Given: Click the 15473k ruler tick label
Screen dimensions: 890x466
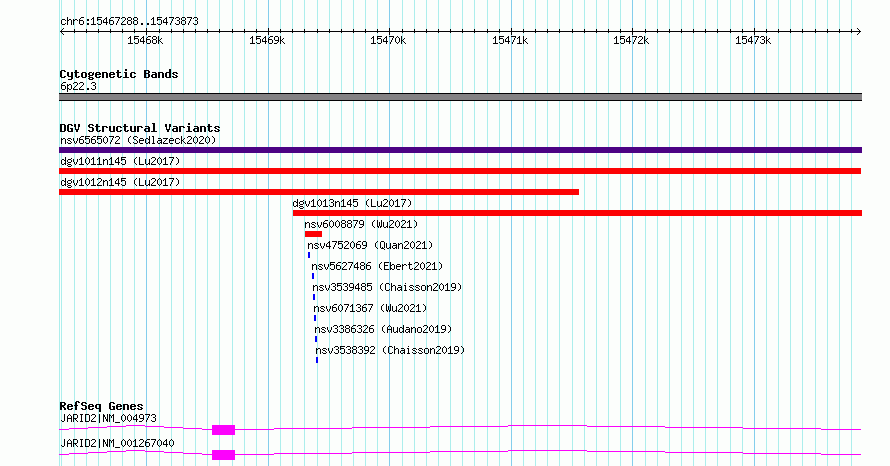Looking at the screenshot, I should click(x=753, y=40).
